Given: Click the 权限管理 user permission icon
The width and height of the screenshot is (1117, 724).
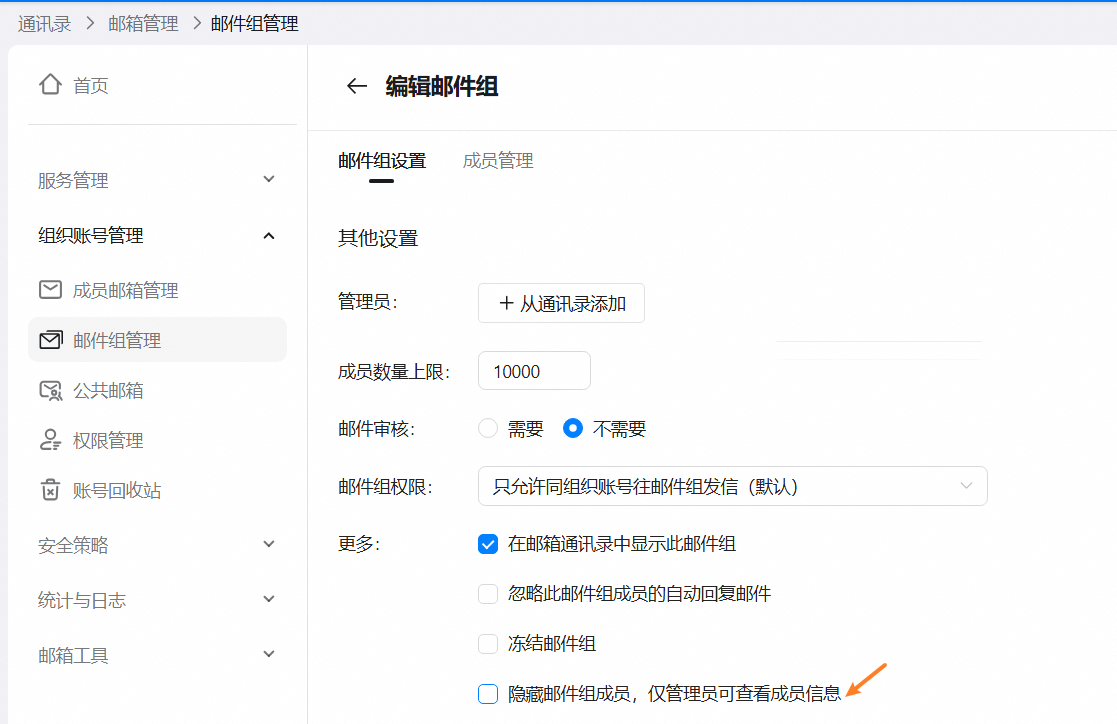Looking at the screenshot, I should [x=50, y=440].
